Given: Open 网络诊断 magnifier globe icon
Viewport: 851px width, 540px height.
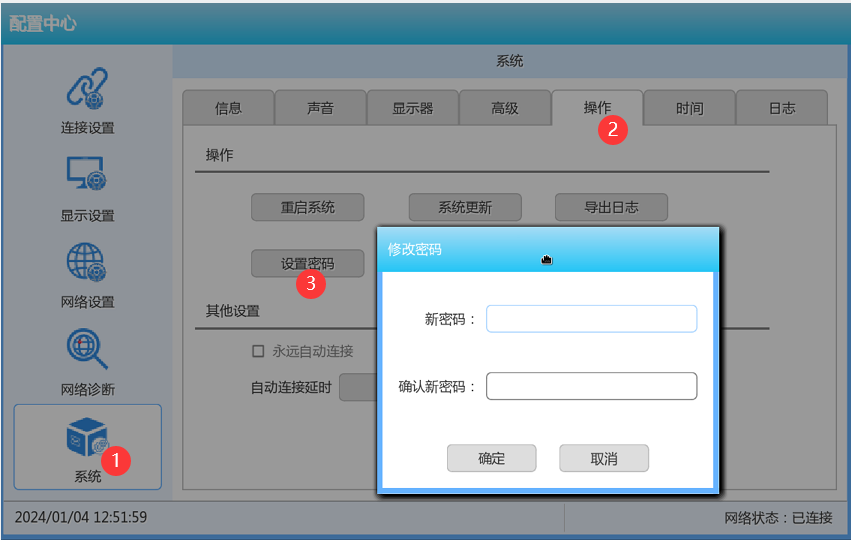Looking at the screenshot, I should click(x=87, y=349).
